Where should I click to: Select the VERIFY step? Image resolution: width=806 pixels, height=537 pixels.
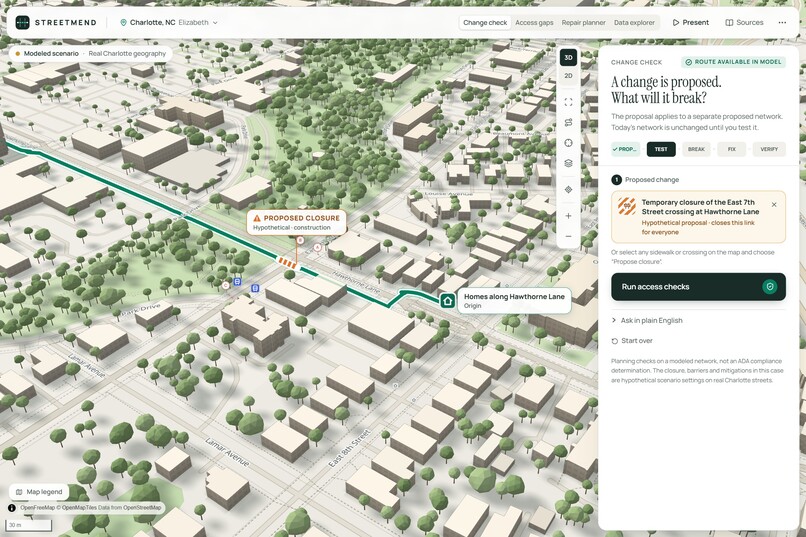pos(769,149)
